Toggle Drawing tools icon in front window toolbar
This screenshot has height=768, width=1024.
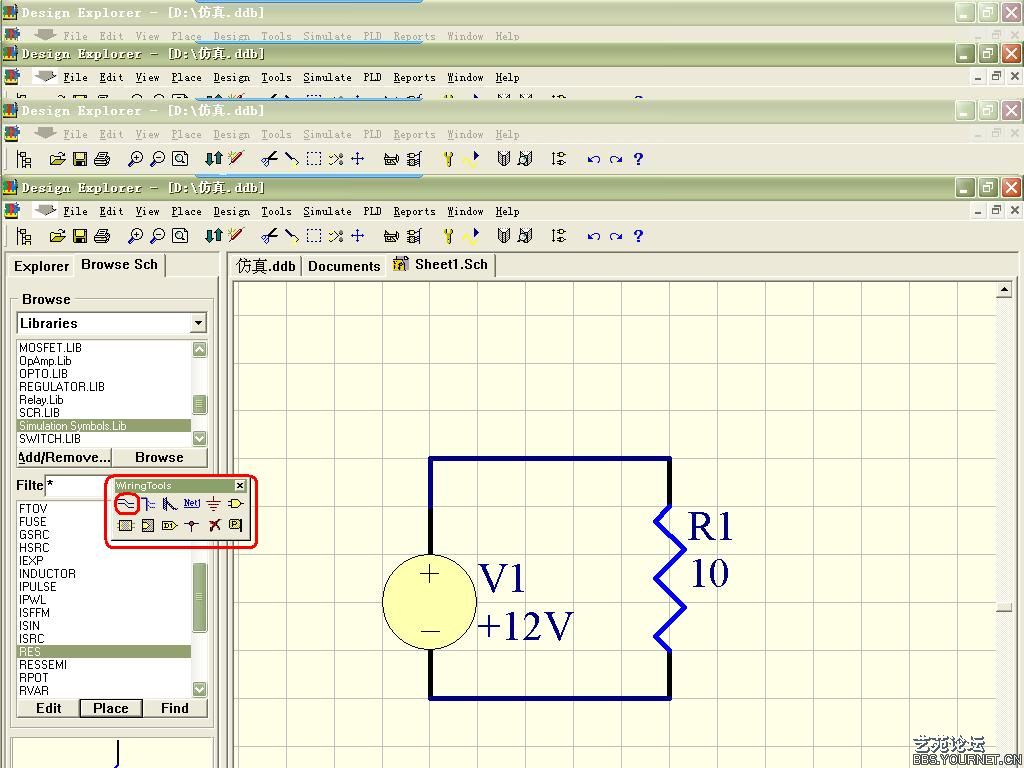click(x=391, y=236)
